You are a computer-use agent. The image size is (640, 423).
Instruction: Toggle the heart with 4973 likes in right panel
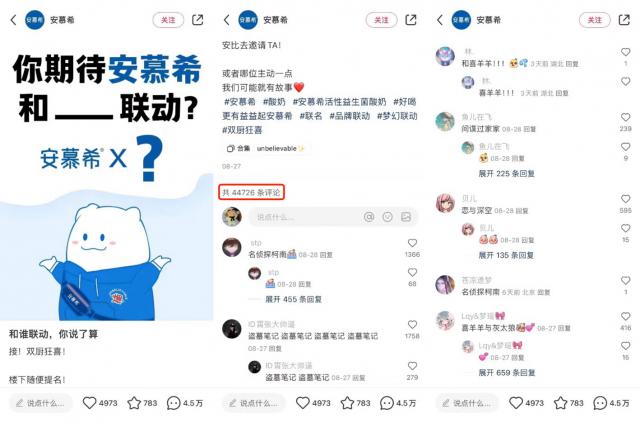(x=516, y=403)
